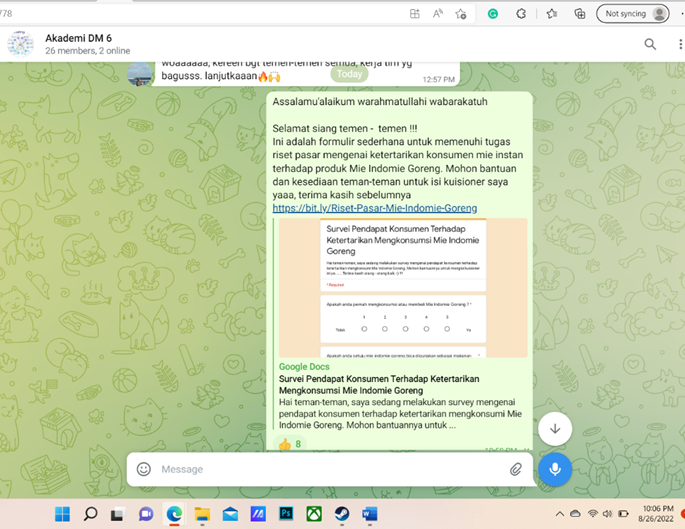Open the volume speaker tray icon

click(608, 514)
